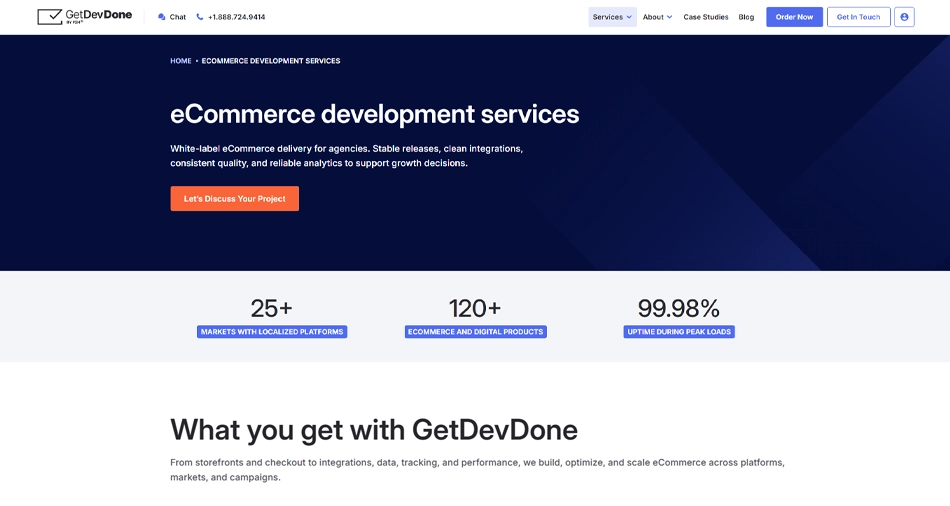Click the Order Now button
The height and width of the screenshot is (506, 950).
[x=794, y=17]
